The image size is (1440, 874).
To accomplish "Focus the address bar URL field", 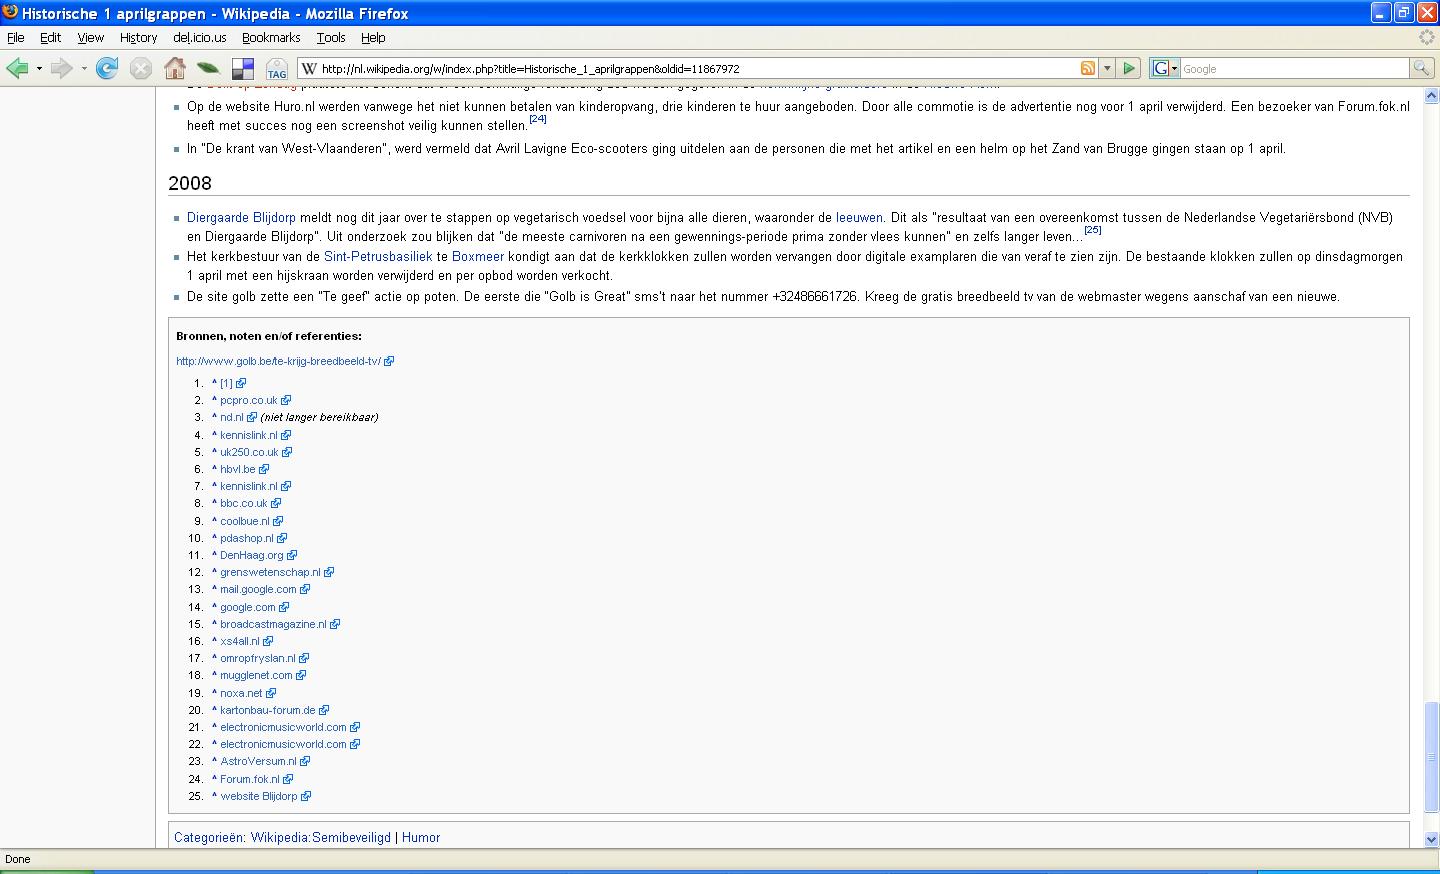I will click(x=698, y=69).
